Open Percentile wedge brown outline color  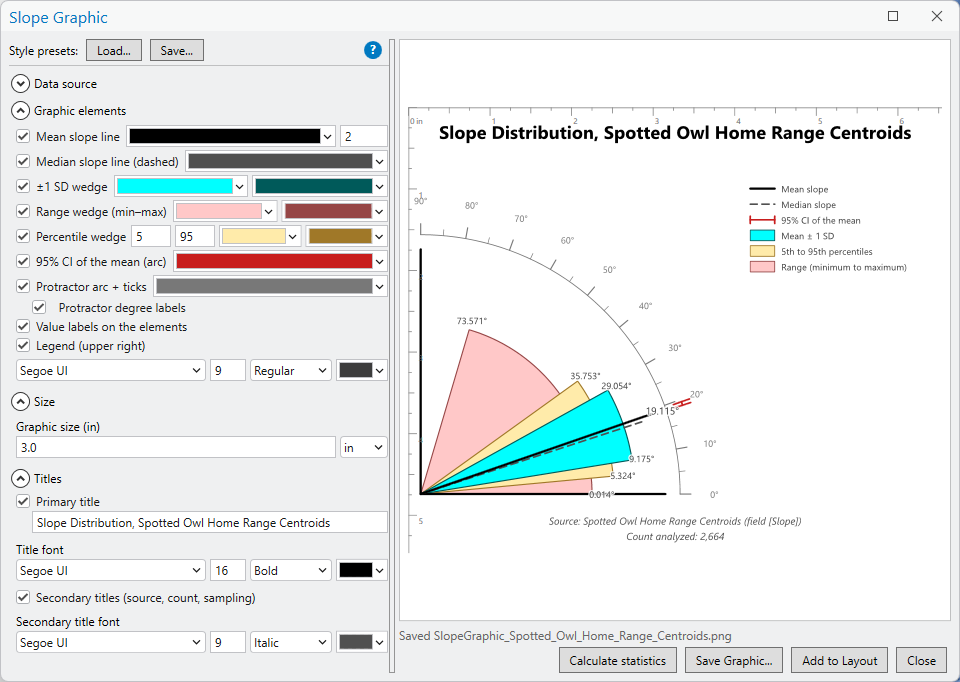[346, 236]
